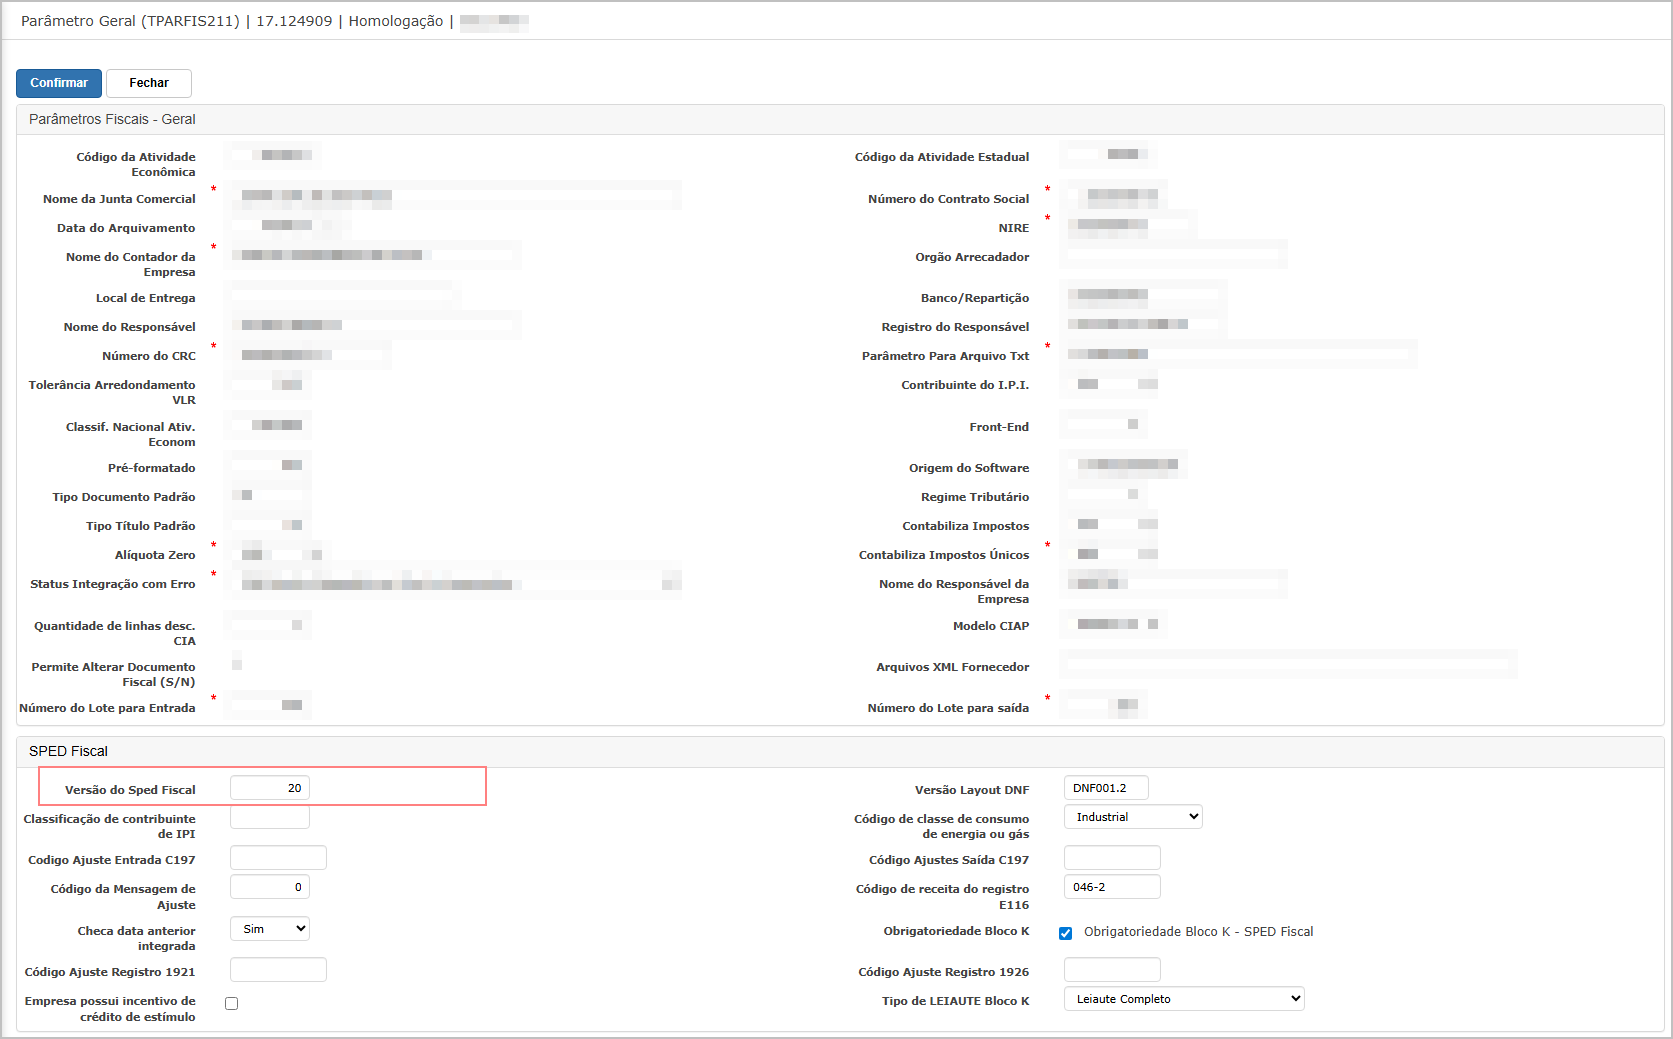Focus Código Ajuste Registro 1926 field

coord(1112,970)
